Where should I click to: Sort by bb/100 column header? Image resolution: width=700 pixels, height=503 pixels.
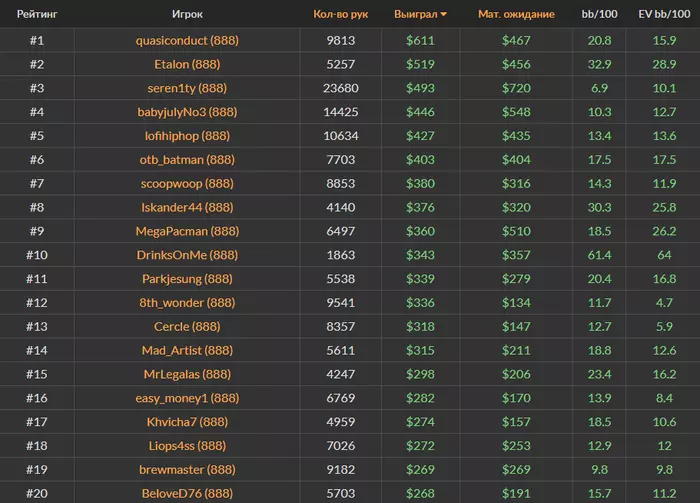point(600,15)
